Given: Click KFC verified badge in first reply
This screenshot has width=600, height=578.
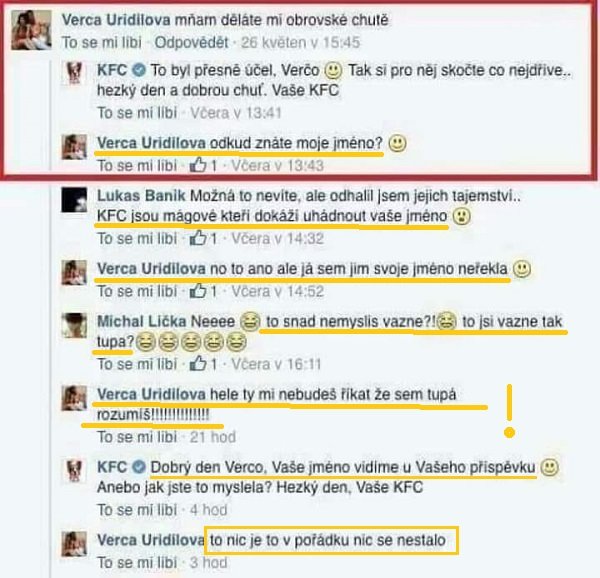Looking at the screenshot, I should [139, 70].
